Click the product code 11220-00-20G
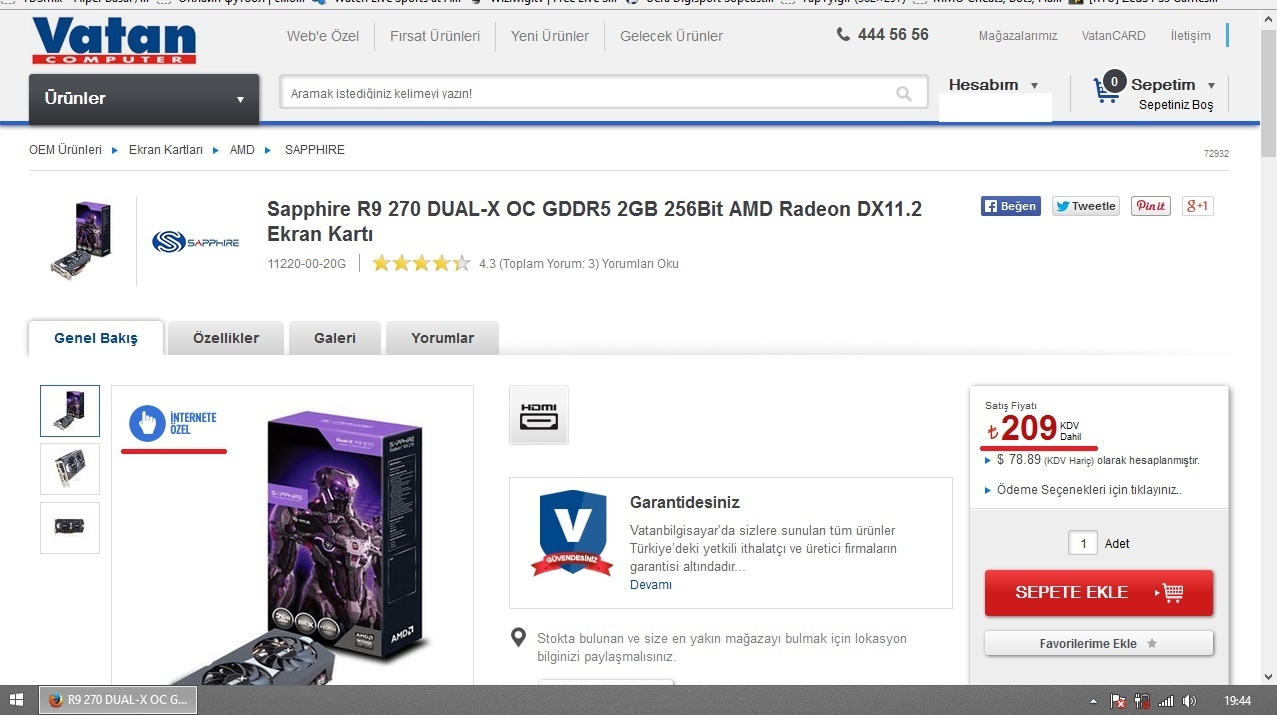 [x=307, y=264]
